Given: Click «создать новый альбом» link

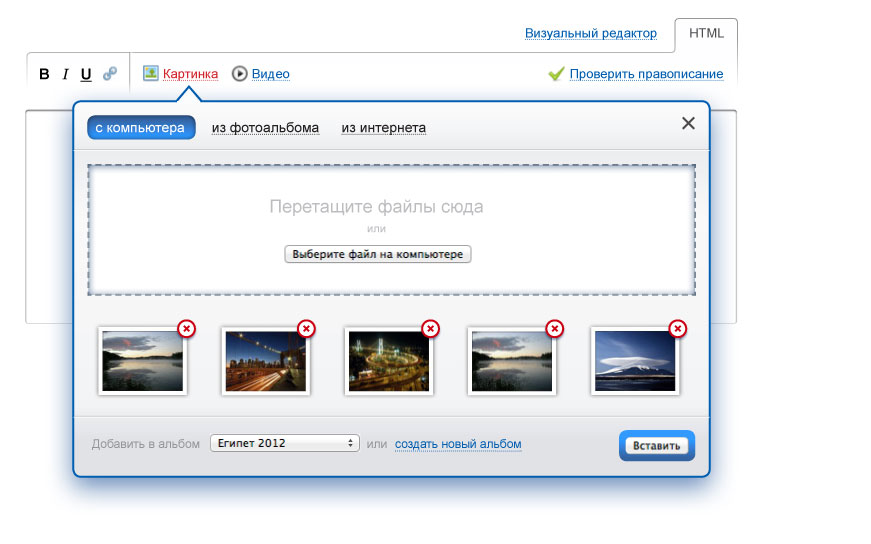Looking at the screenshot, I should [x=458, y=444].
